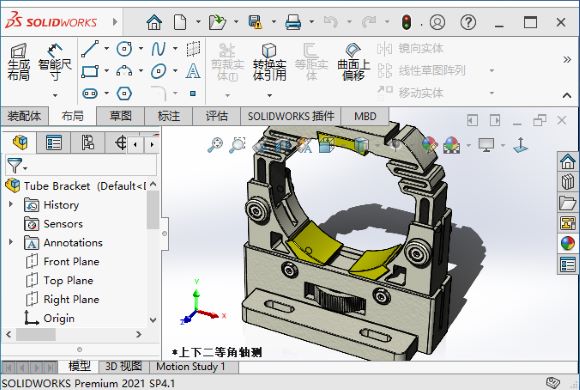This screenshot has height=390, width=580.
Task: Open ConfigurationManager tab
Action: tap(87, 142)
